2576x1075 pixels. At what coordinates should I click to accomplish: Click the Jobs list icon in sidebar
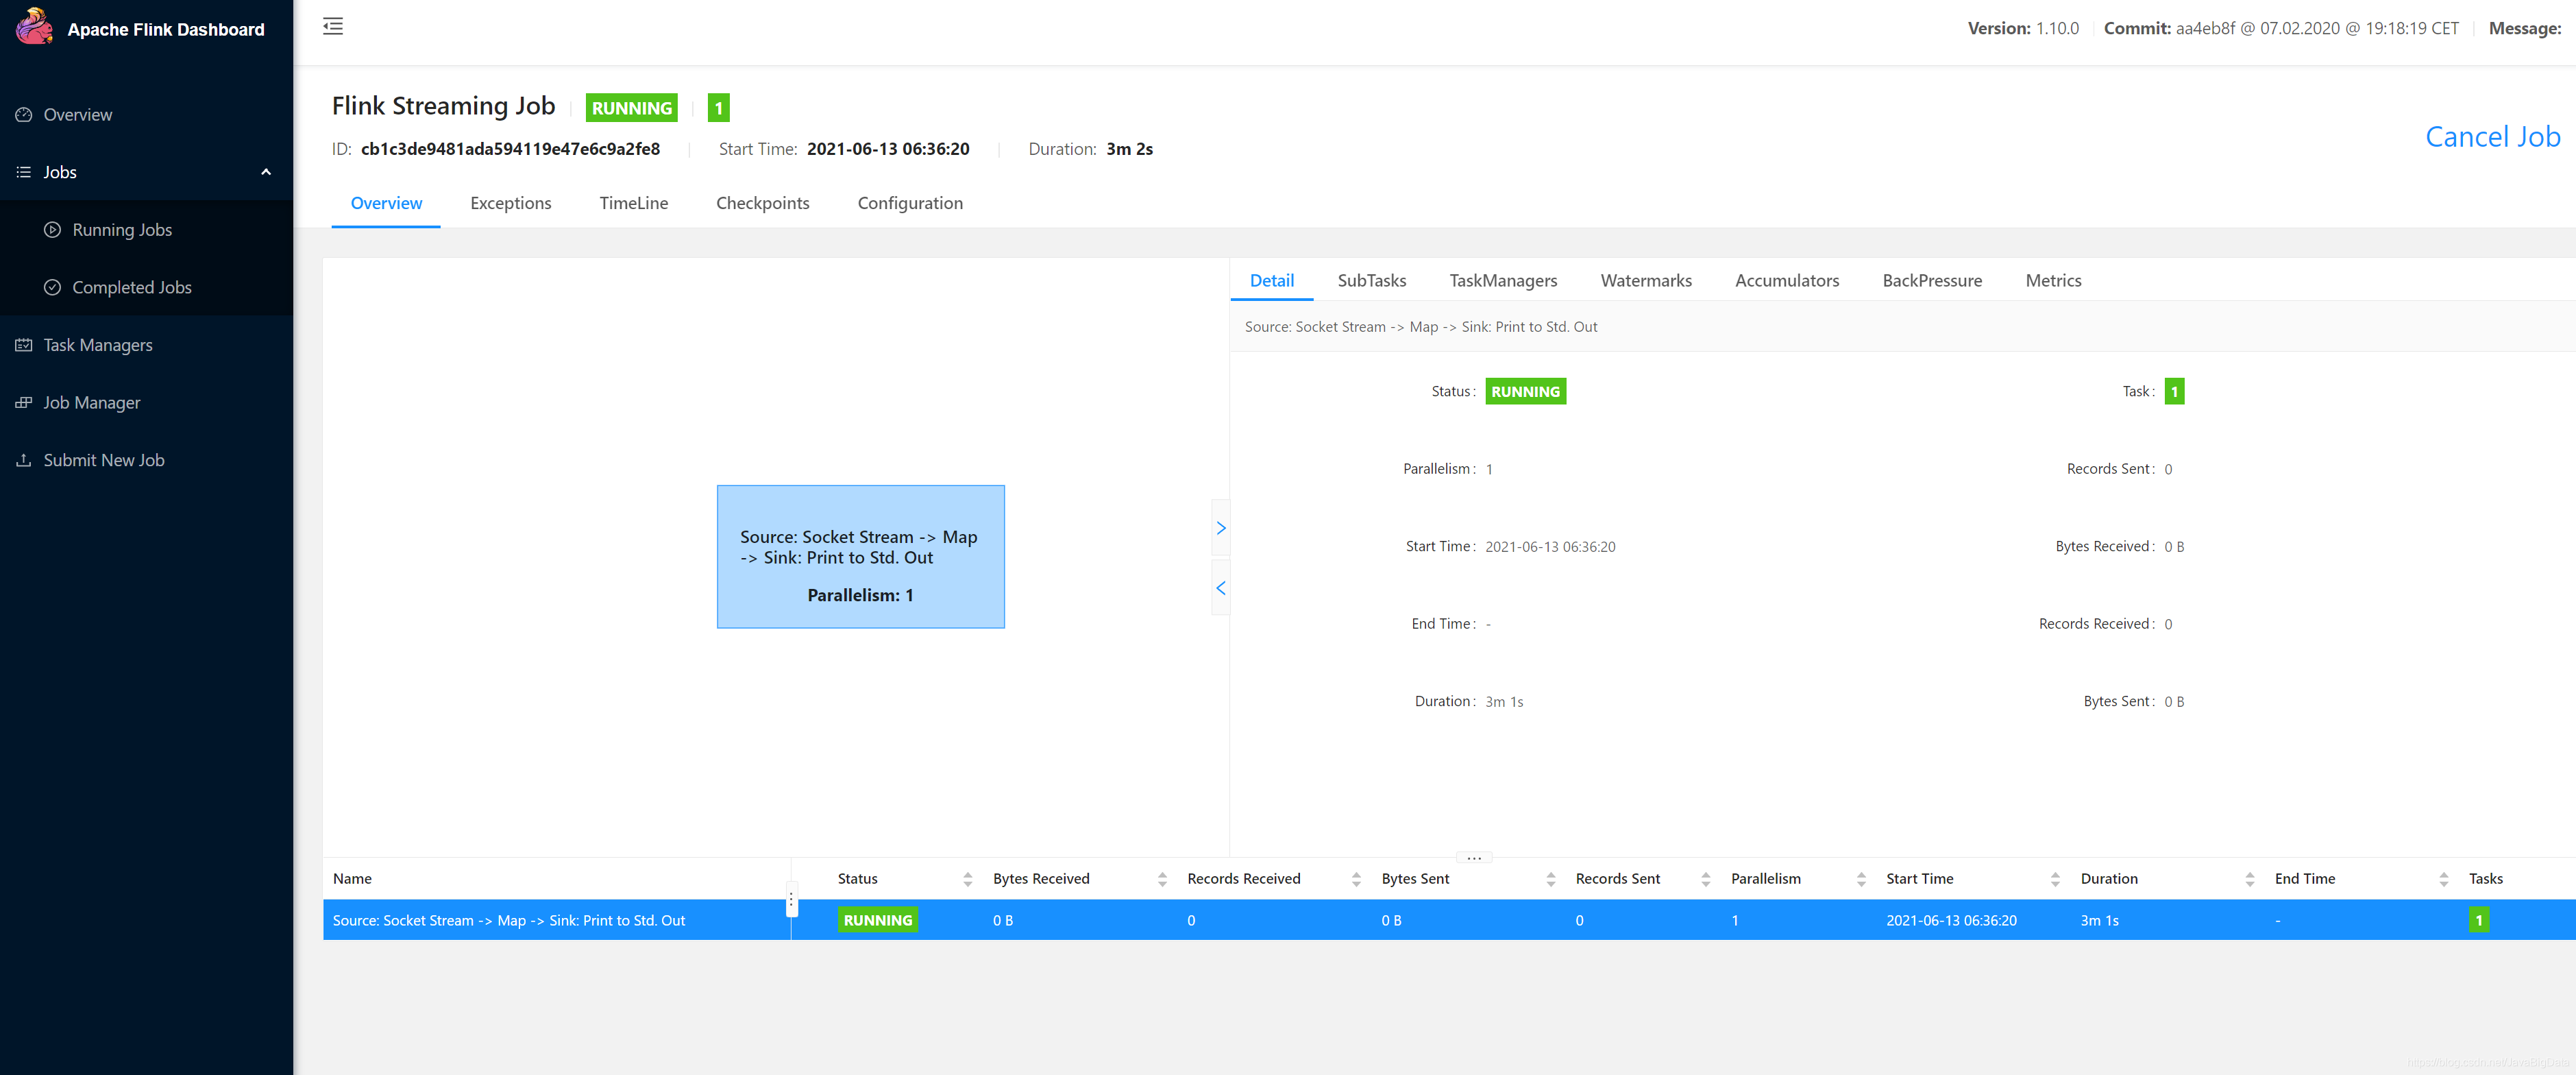(24, 172)
